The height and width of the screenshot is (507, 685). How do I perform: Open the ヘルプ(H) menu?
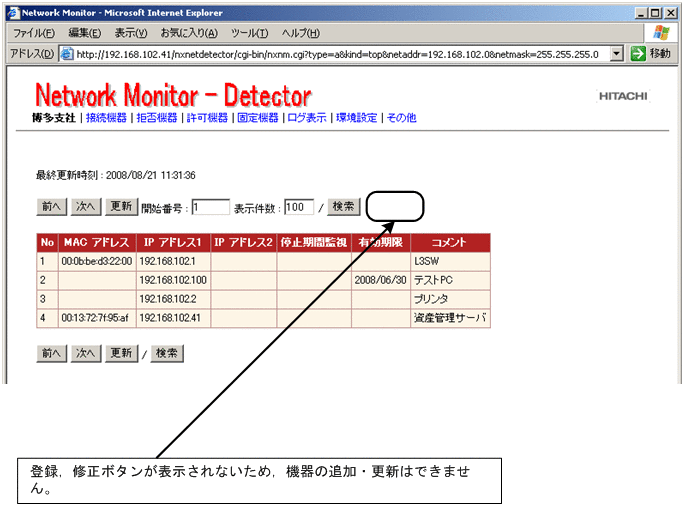coord(301,33)
